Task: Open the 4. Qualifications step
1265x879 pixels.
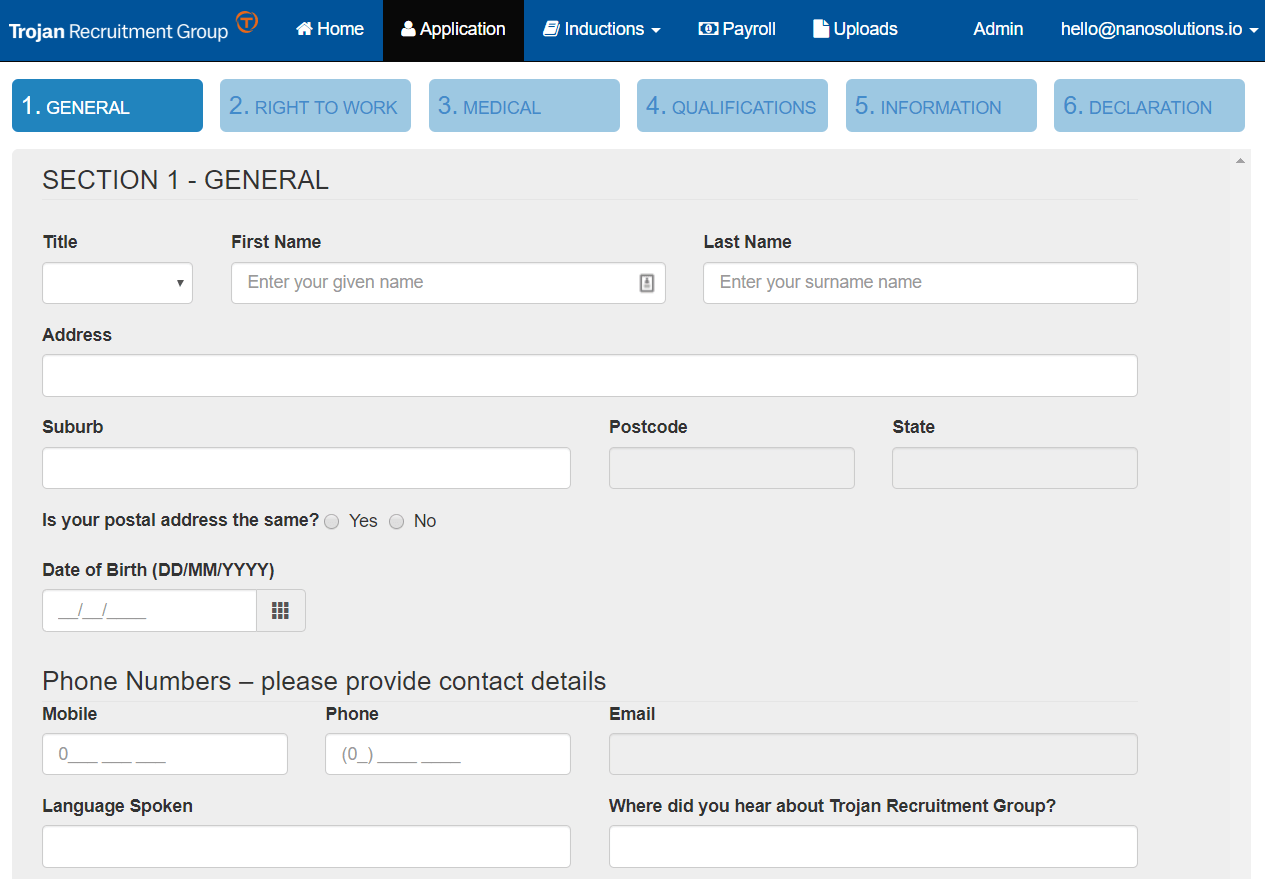Action: pos(732,106)
